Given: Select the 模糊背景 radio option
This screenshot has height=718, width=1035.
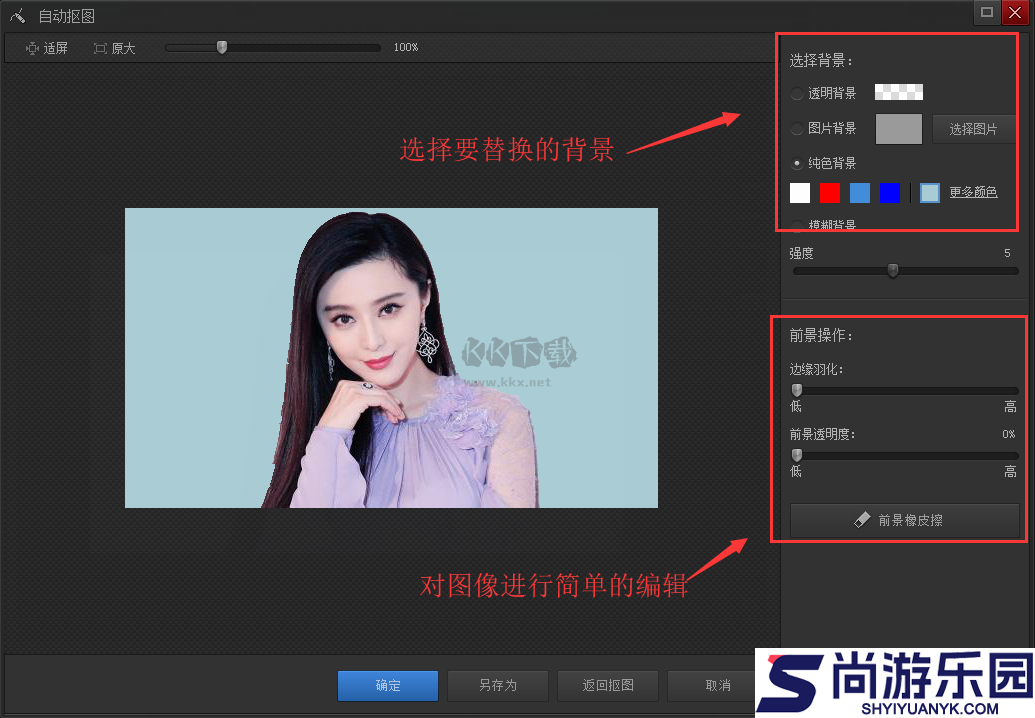Looking at the screenshot, I should (x=797, y=225).
